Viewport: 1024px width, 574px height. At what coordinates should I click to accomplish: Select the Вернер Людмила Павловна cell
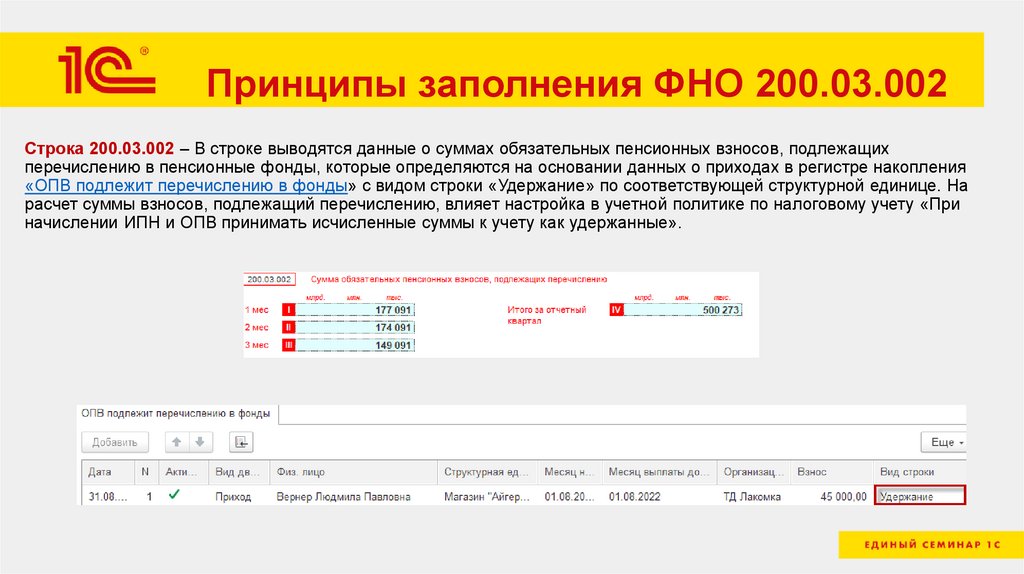tap(353, 496)
